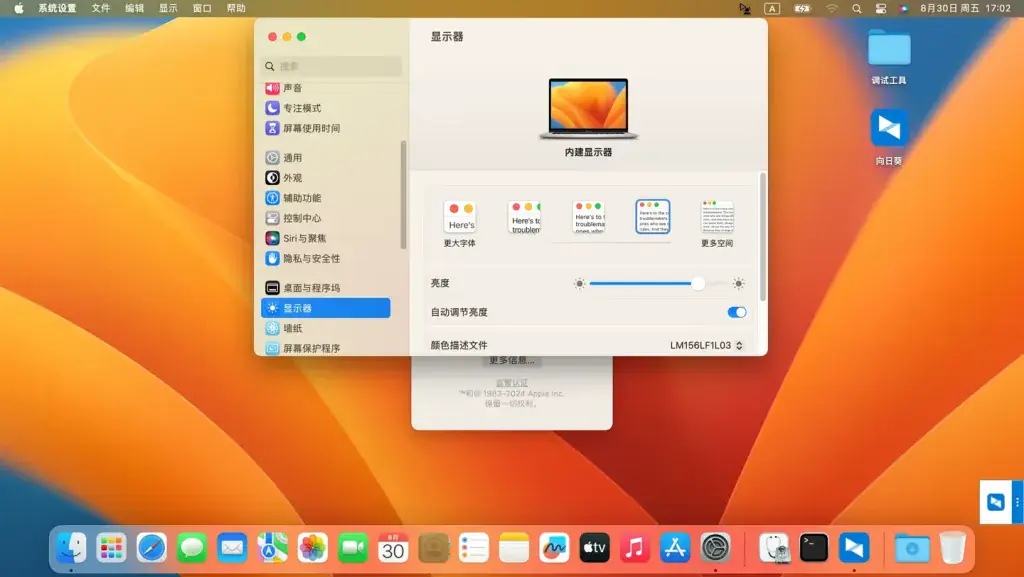
Task: Open Reminders app in Dock
Action: point(473,547)
